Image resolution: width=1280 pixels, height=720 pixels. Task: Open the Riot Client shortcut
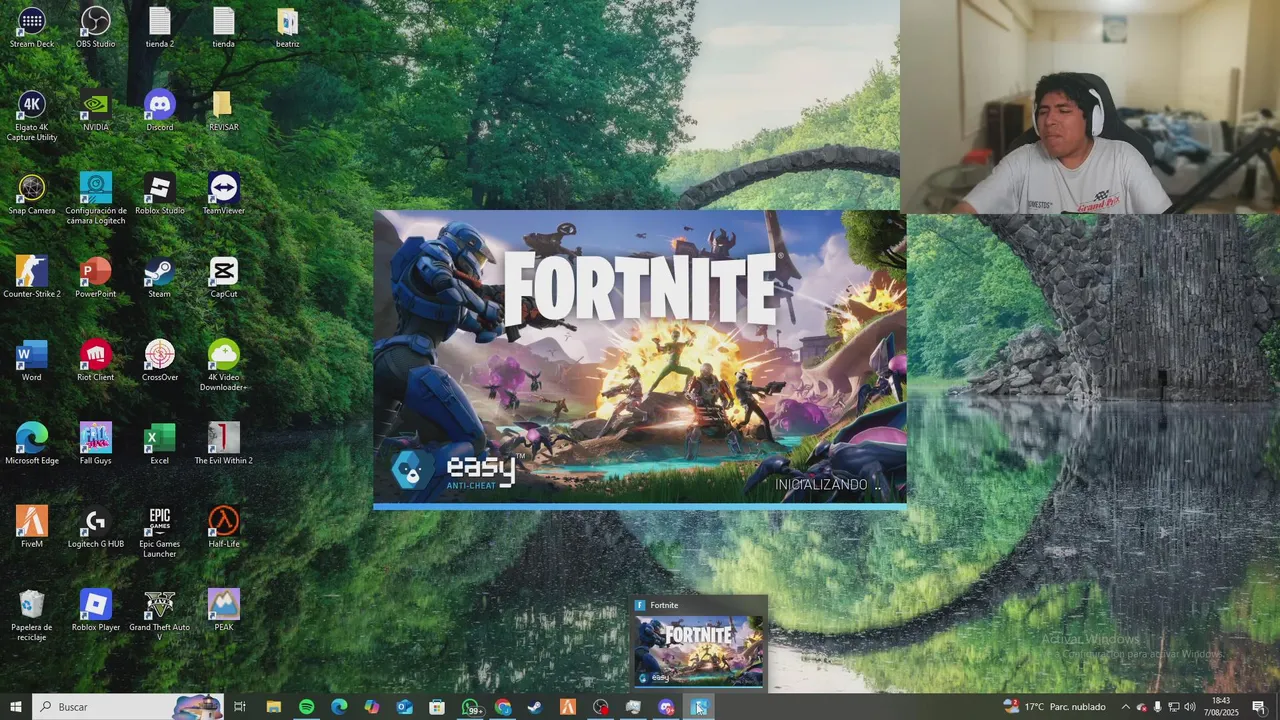[x=96, y=361]
